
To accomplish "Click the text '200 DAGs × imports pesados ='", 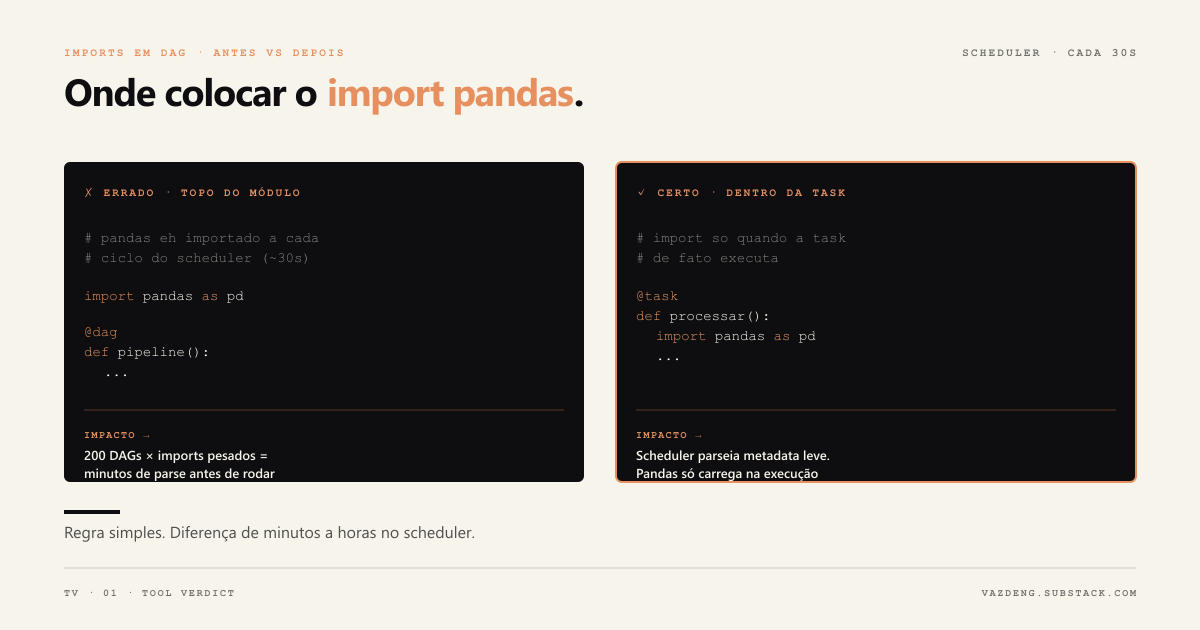I will click(176, 456).
